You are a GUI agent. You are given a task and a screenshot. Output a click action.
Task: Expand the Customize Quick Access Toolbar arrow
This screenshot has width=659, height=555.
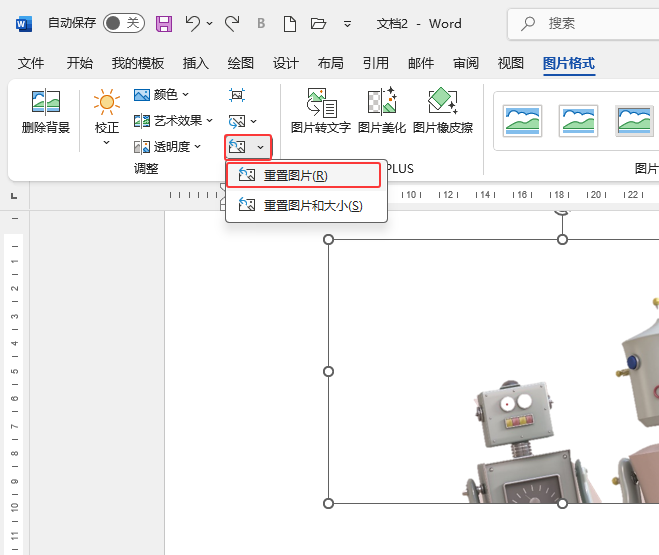[347, 24]
